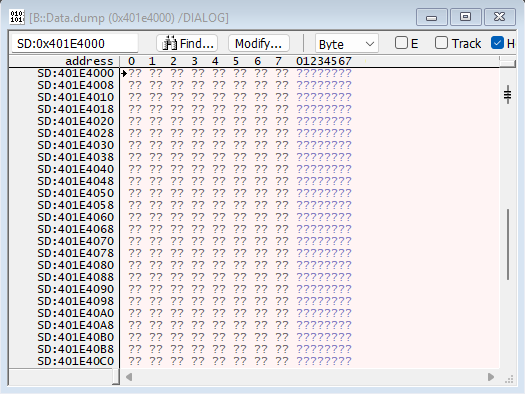The image size is (525, 394).
Task: Click the 01234567 ASCII column header
Action: pyautogui.click(x=324, y=61)
